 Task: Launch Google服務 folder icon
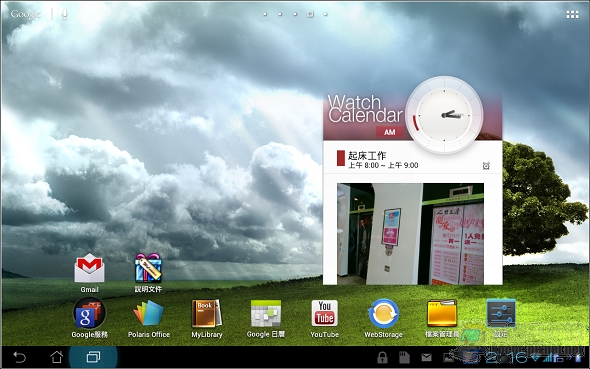click(x=89, y=313)
